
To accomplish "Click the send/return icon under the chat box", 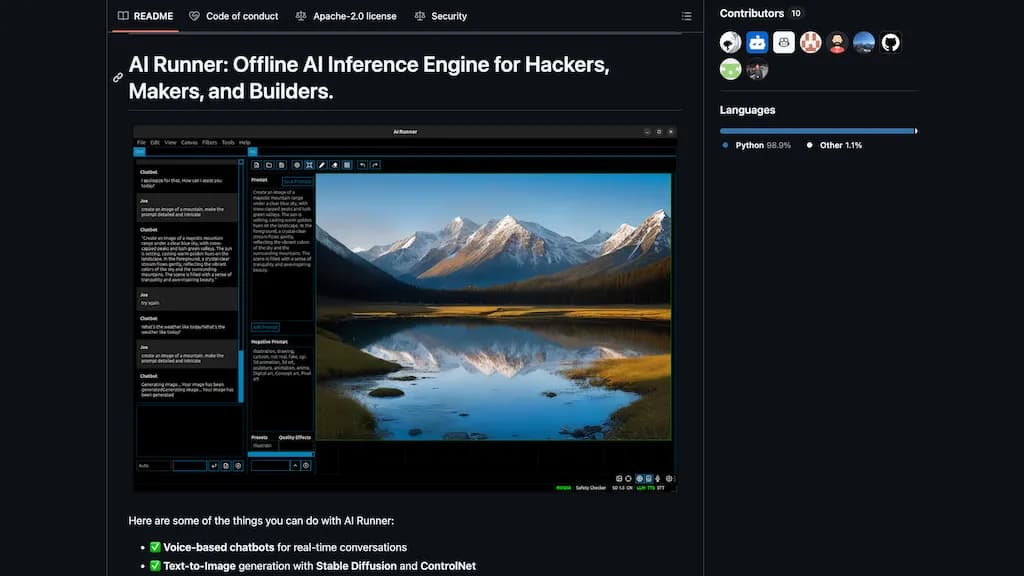I will (214, 466).
